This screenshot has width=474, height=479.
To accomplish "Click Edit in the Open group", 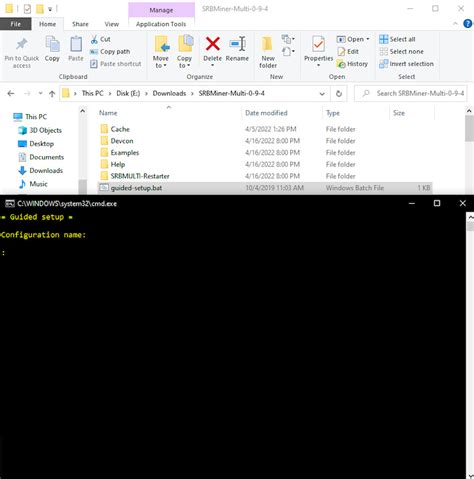I will pyautogui.click(x=348, y=52).
